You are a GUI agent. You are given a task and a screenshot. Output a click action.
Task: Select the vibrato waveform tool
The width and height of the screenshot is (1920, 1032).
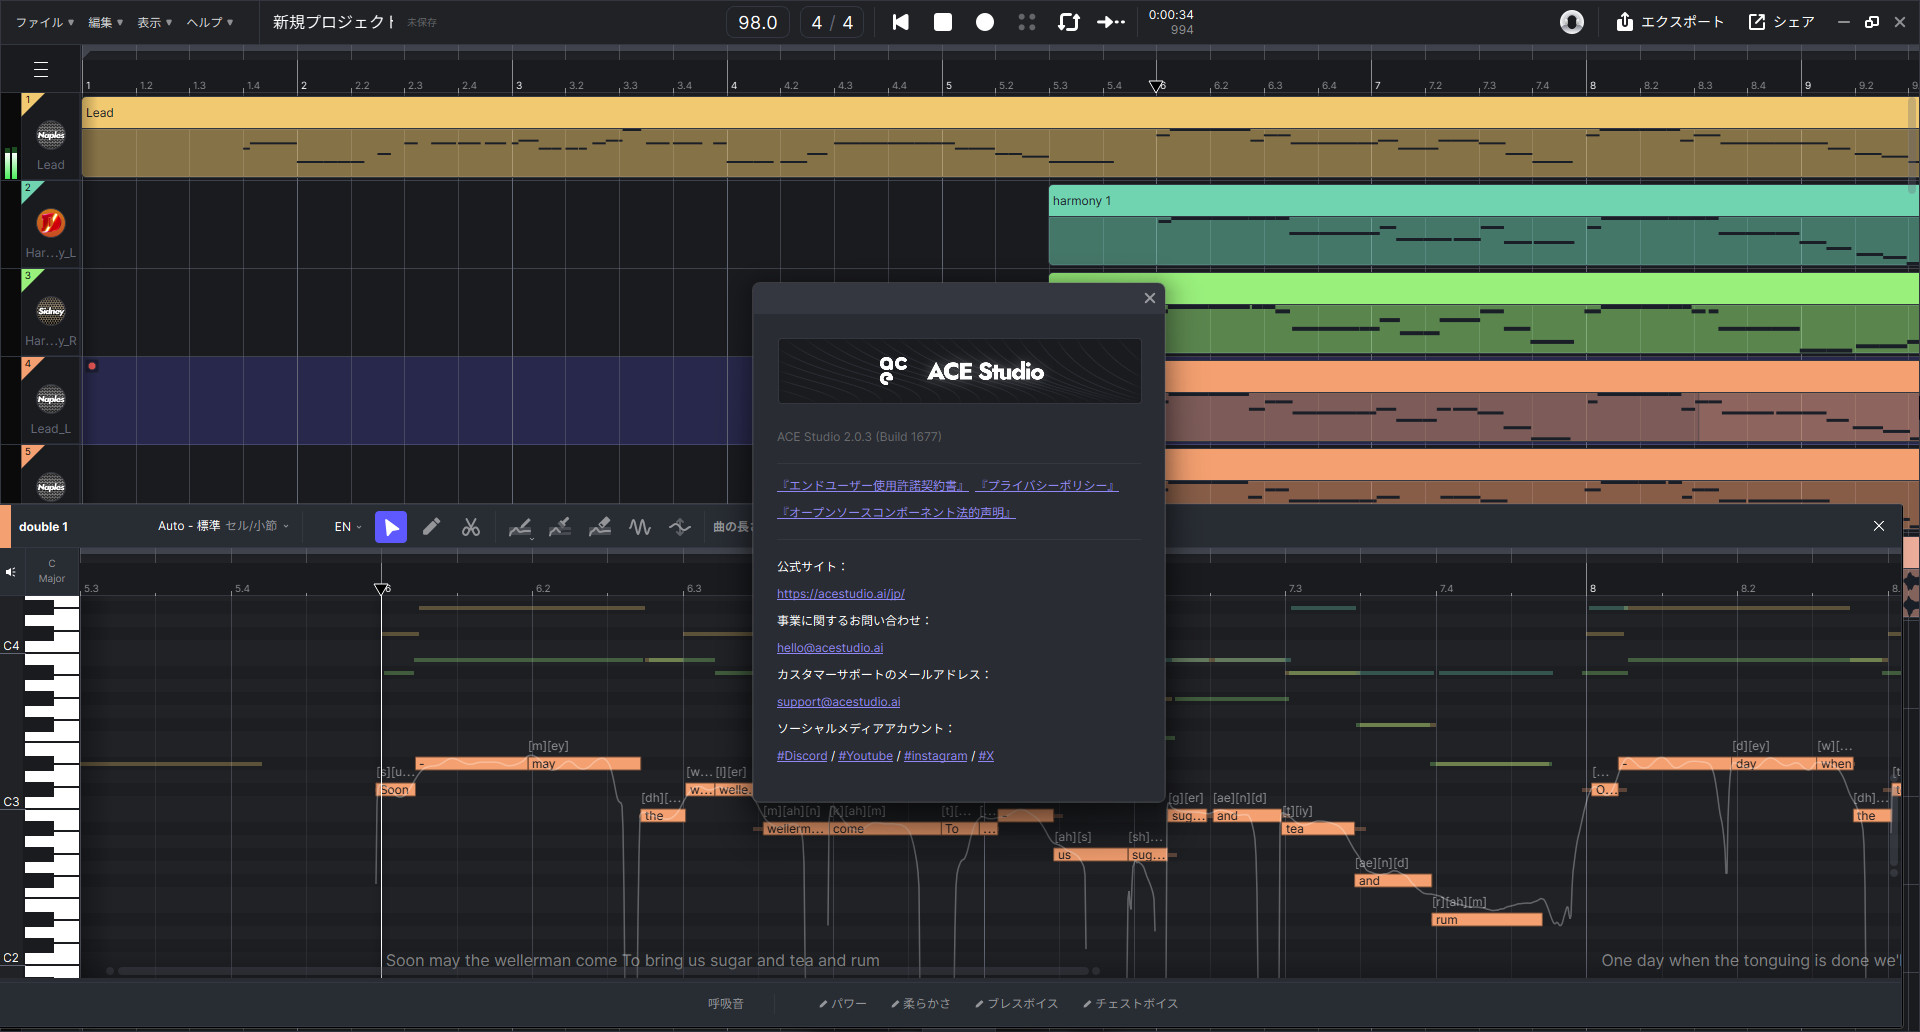click(x=640, y=527)
